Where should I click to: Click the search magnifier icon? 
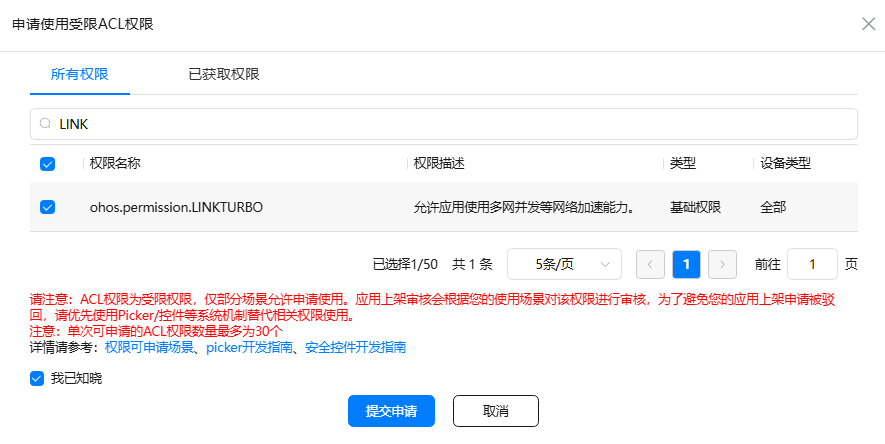coord(45,124)
